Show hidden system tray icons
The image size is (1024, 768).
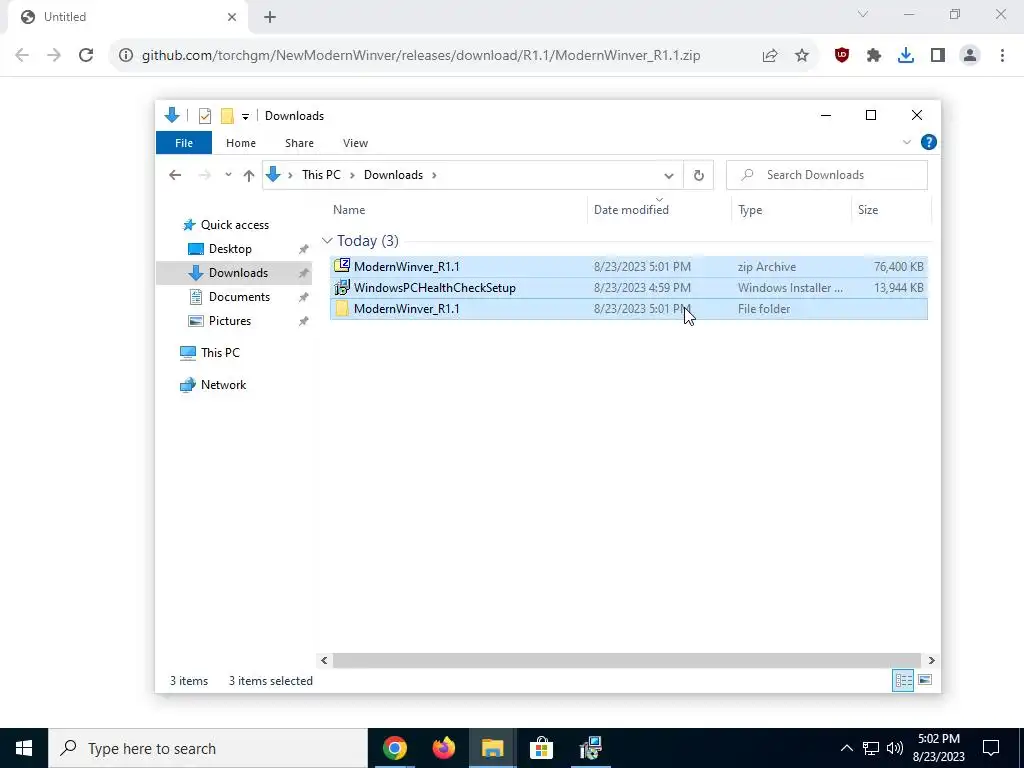coord(846,748)
